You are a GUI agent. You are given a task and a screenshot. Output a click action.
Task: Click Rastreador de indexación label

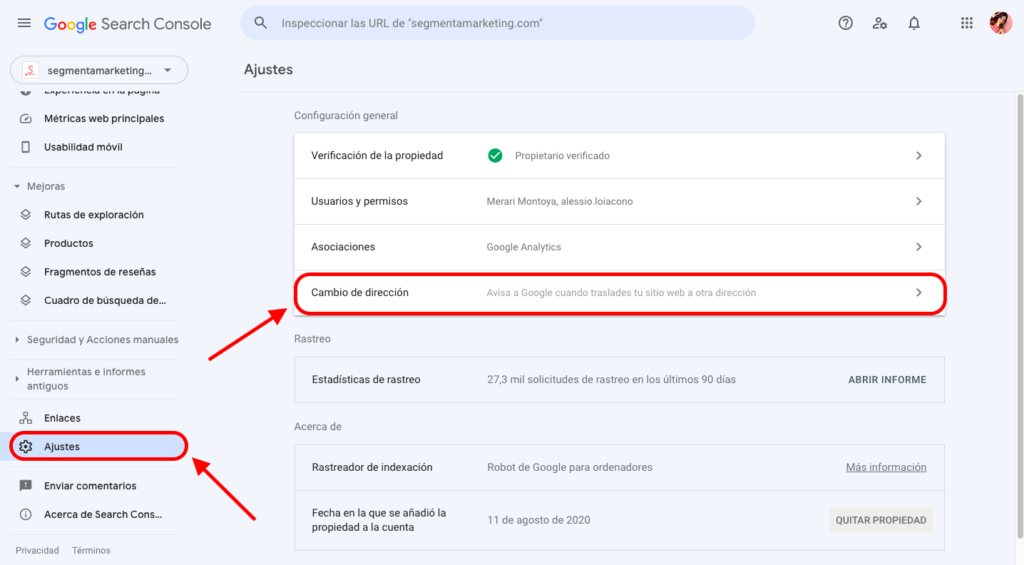point(372,467)
